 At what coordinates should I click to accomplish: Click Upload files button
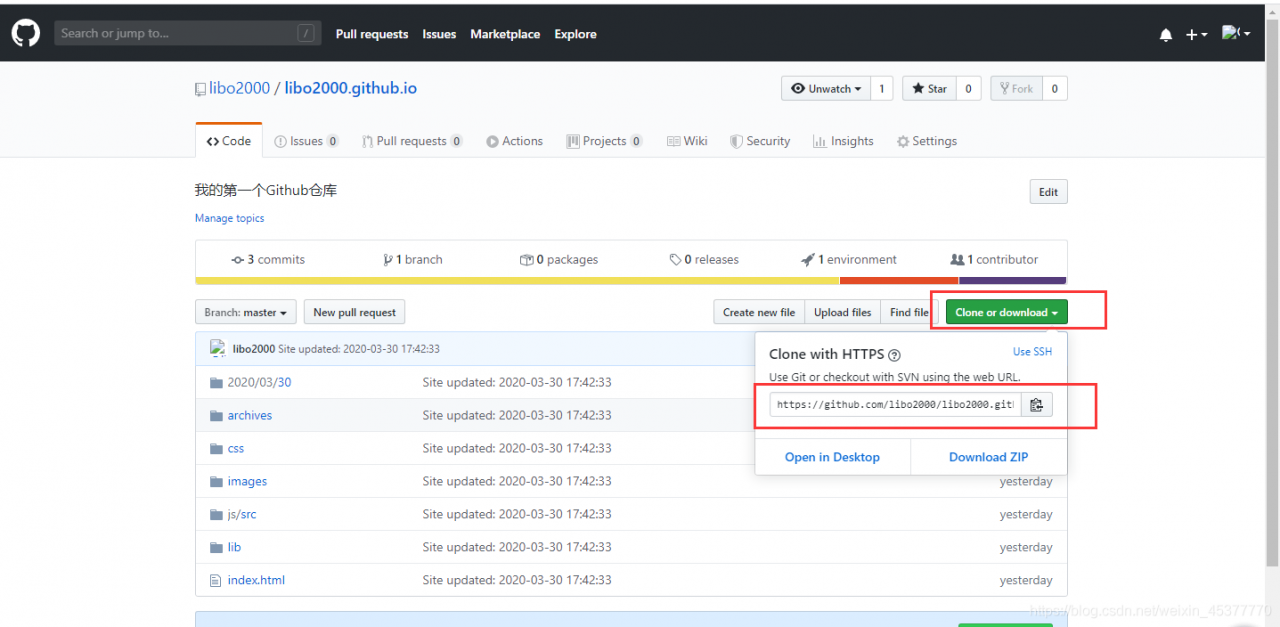[843, 312]
